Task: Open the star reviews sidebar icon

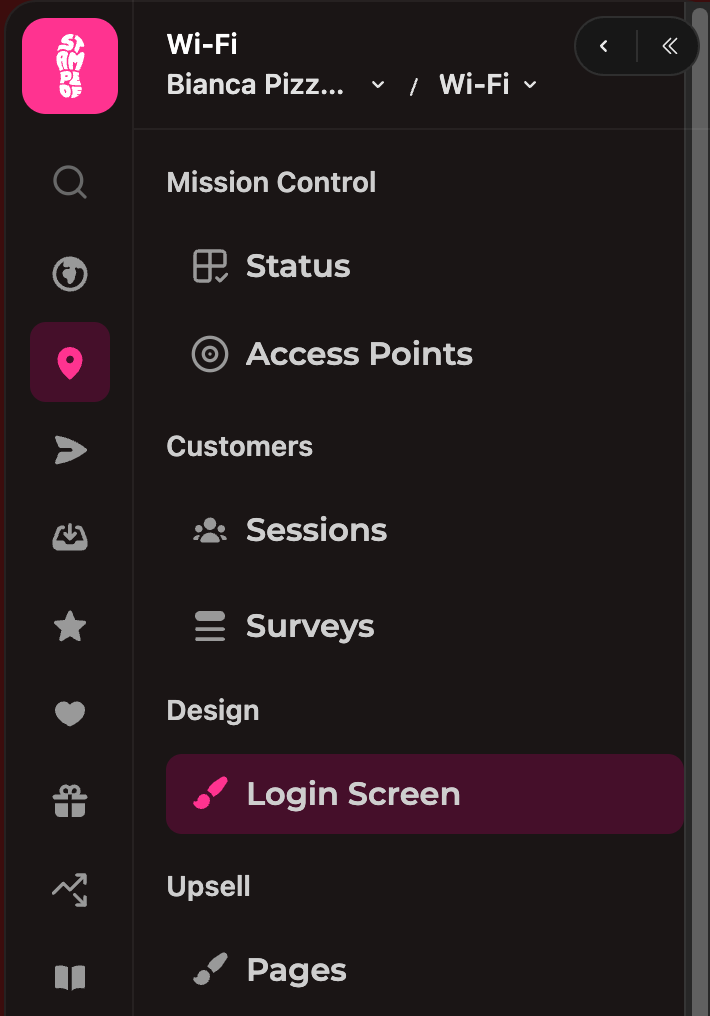Action: point(70,627)
